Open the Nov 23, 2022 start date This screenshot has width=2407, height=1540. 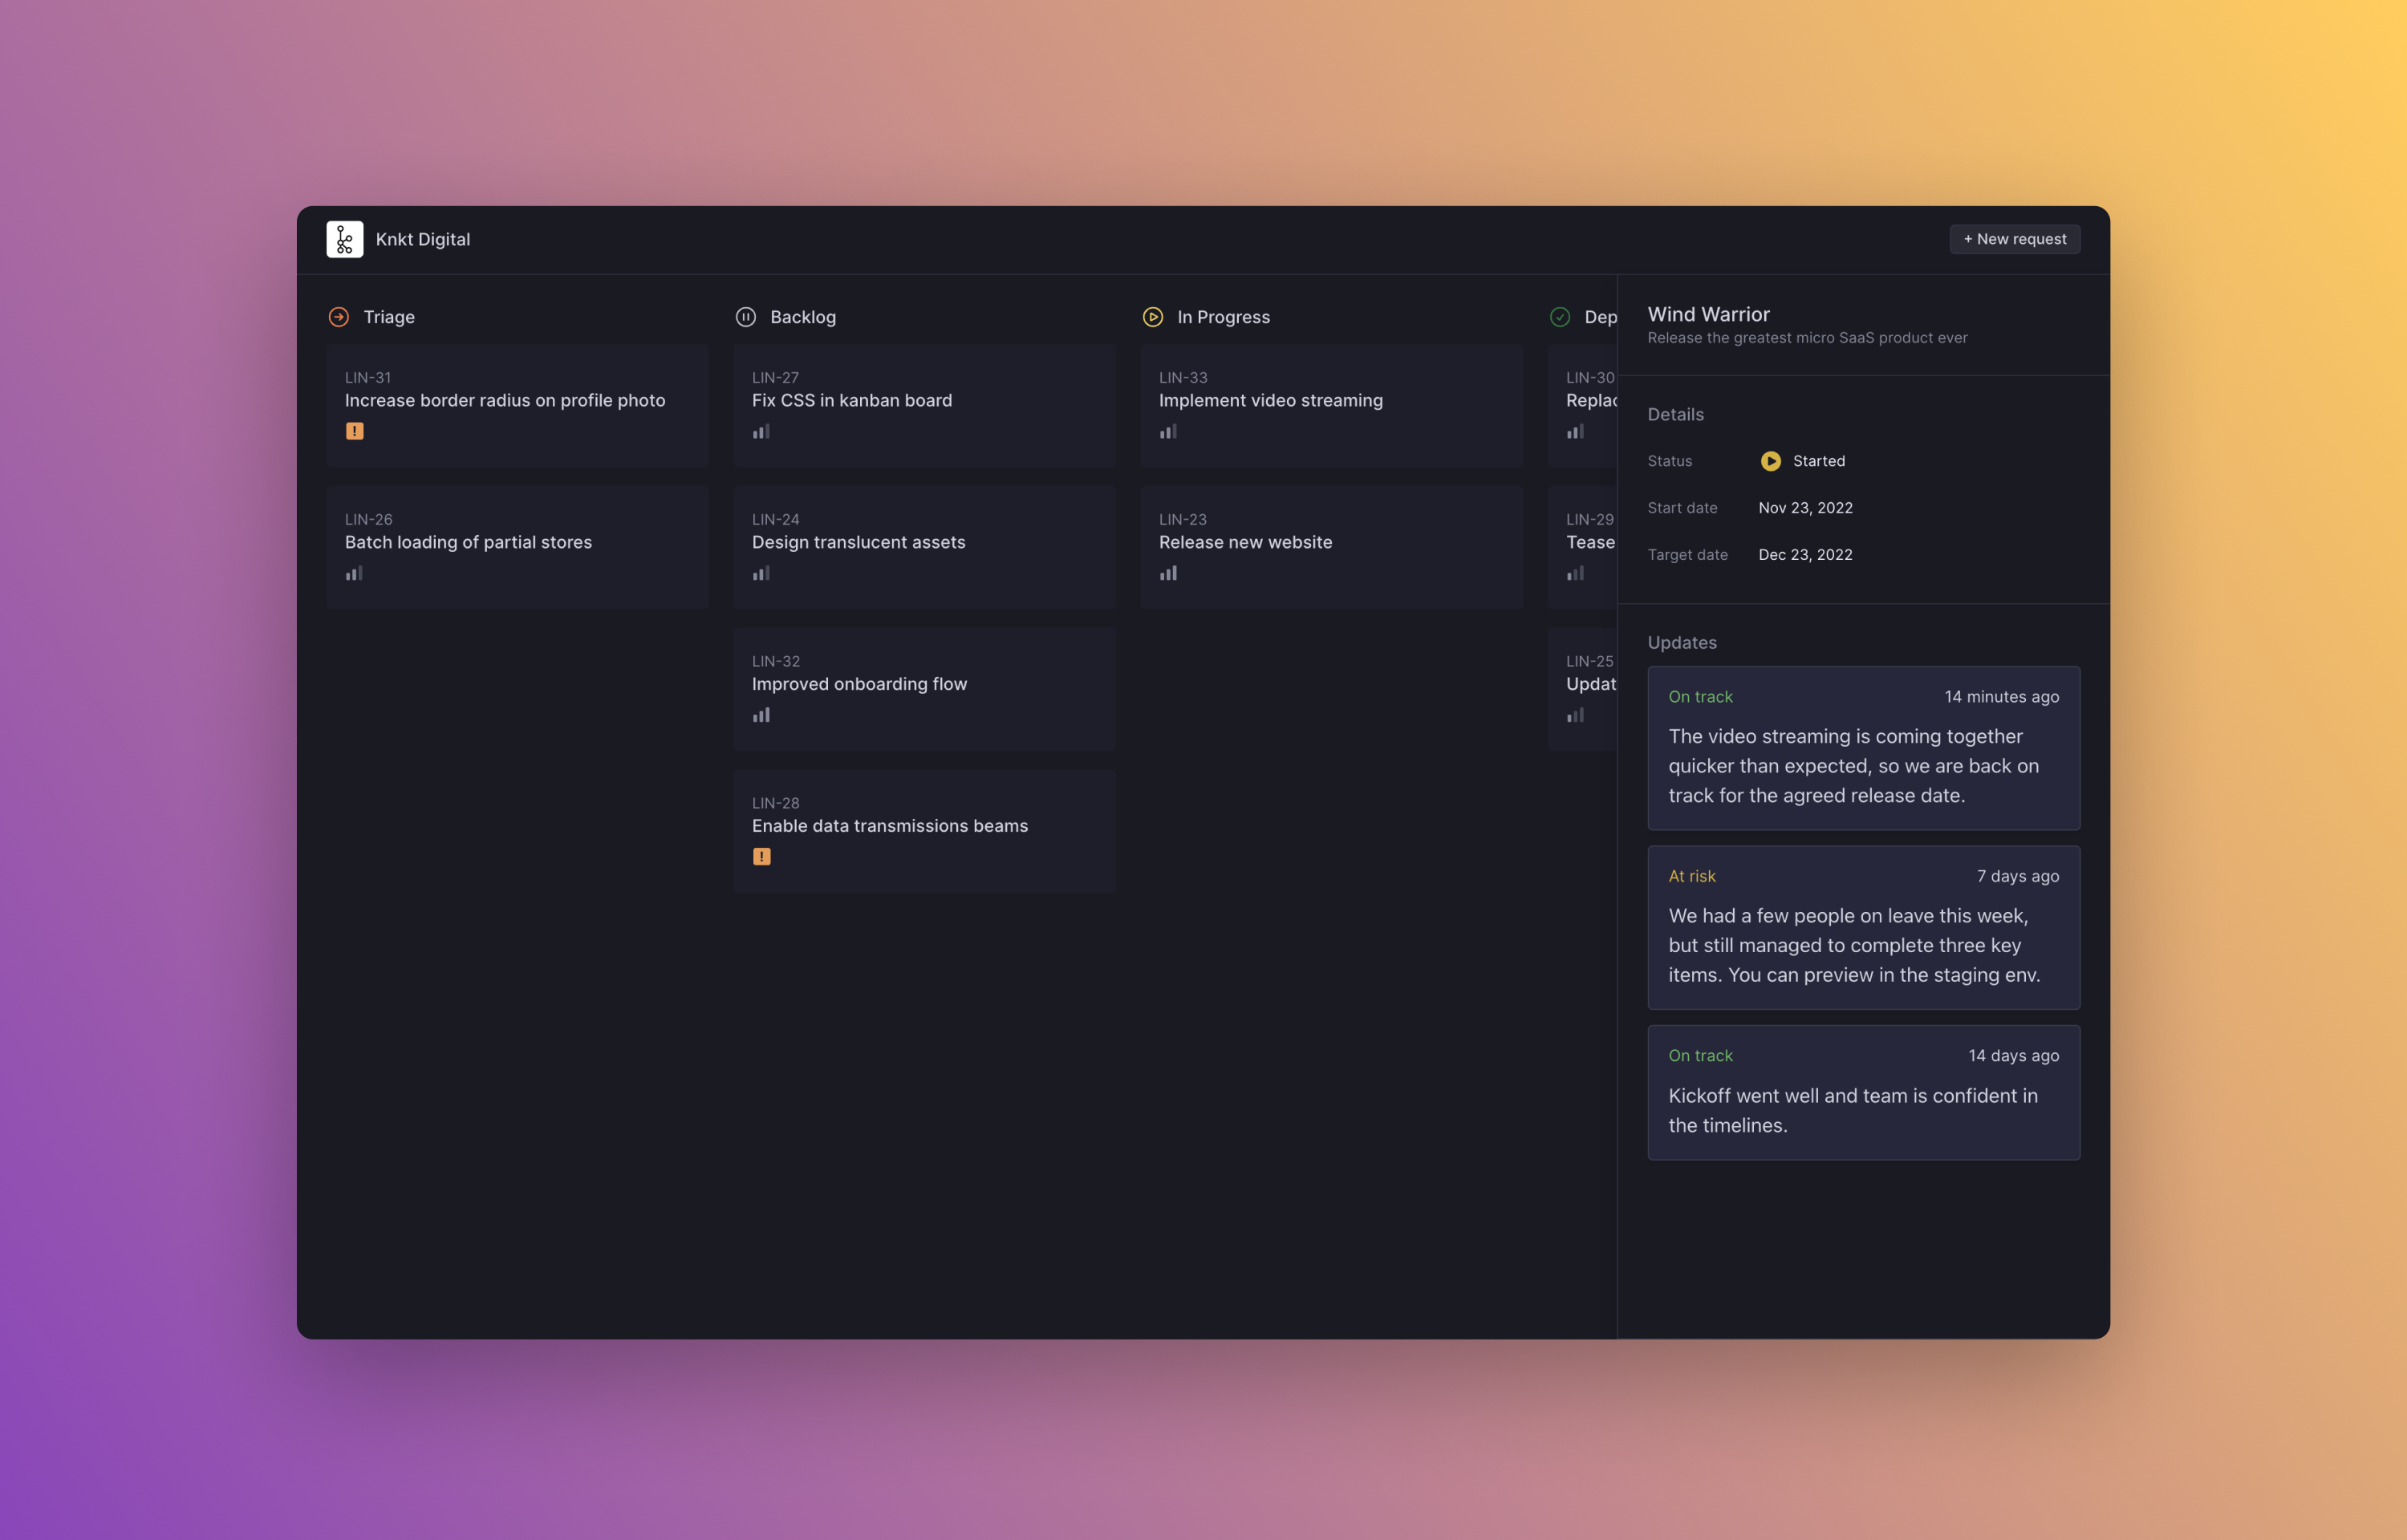(x=1805, y=508)
